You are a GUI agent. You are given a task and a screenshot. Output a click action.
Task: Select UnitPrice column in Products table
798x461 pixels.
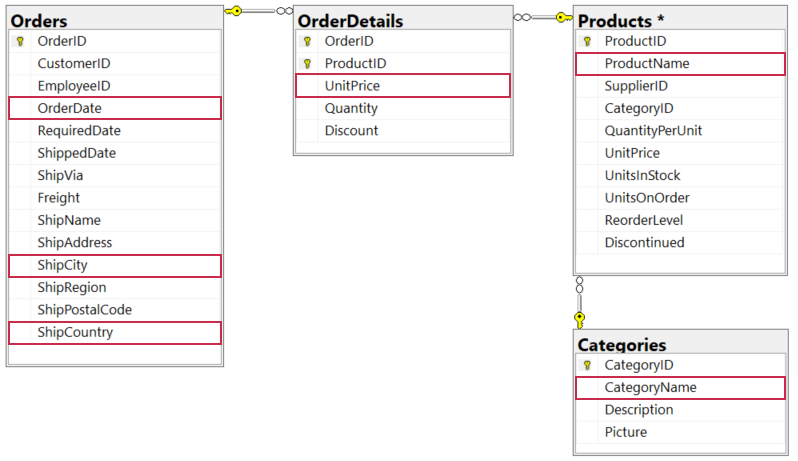(x=680, y=153)
